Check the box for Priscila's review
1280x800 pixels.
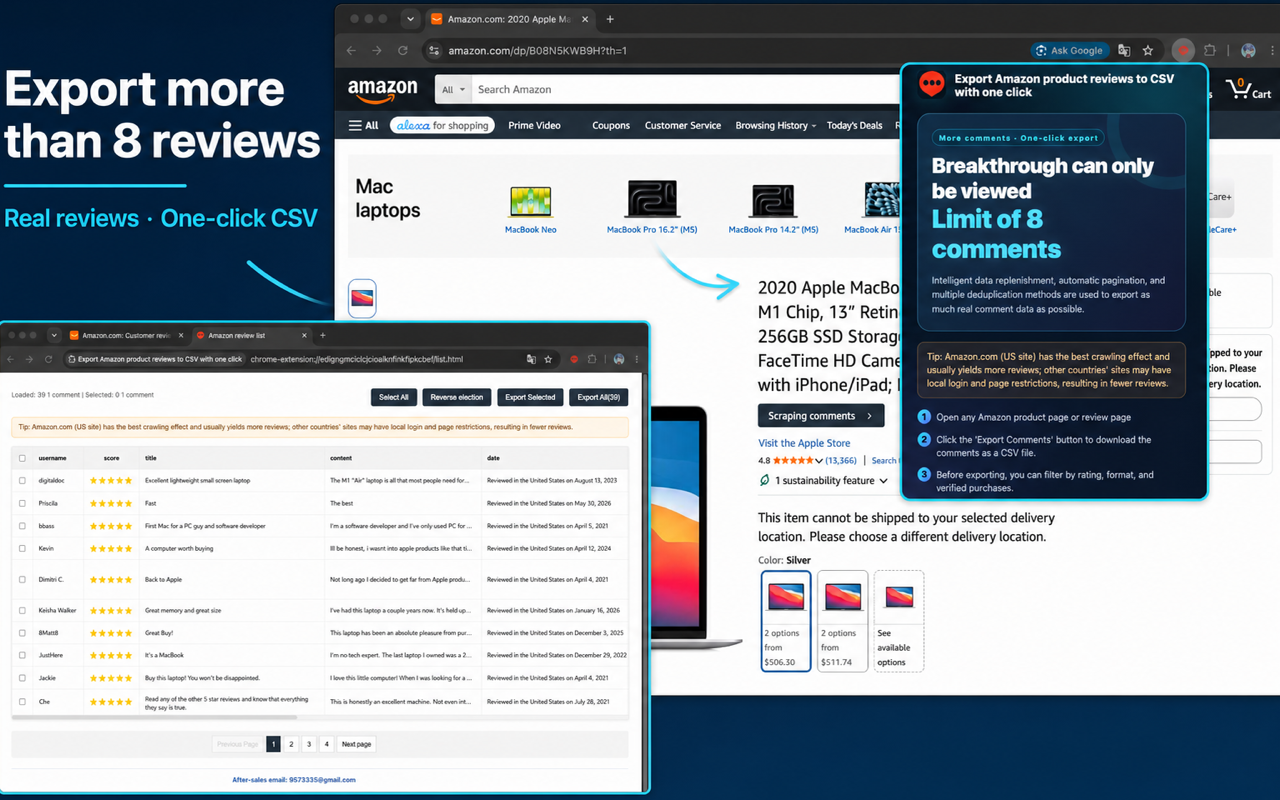coord(22,503)
